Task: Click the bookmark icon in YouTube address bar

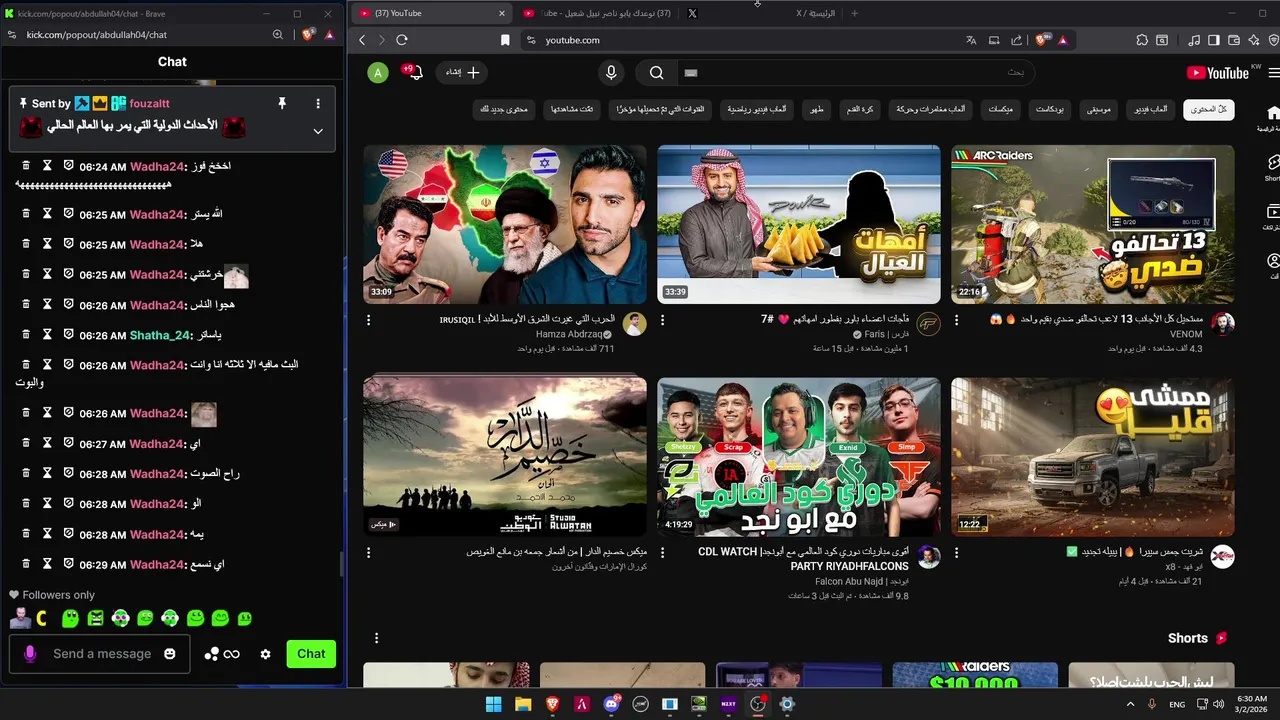Action: pos(505,40)
